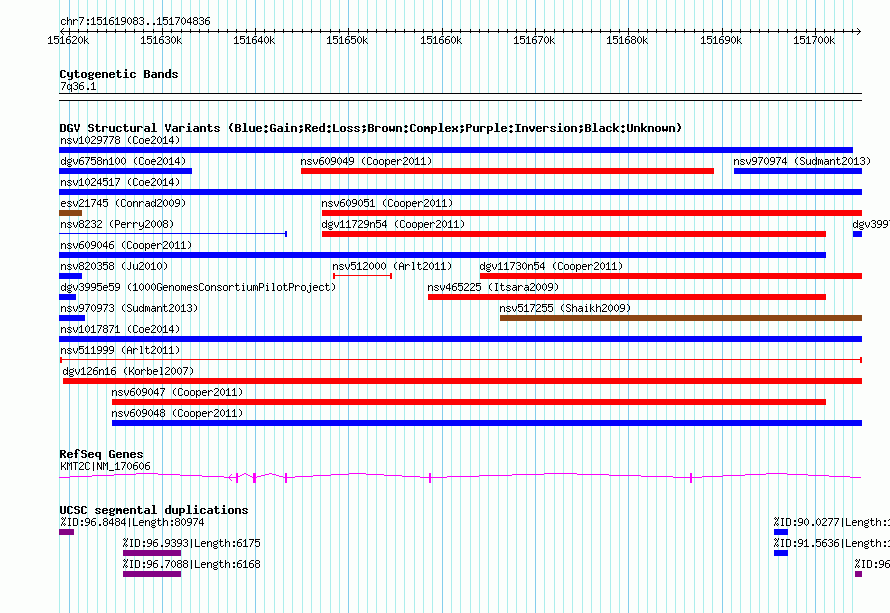Click the nsv1024517 (Coe2014) label
Screen dimensions: 890x613
120,182
